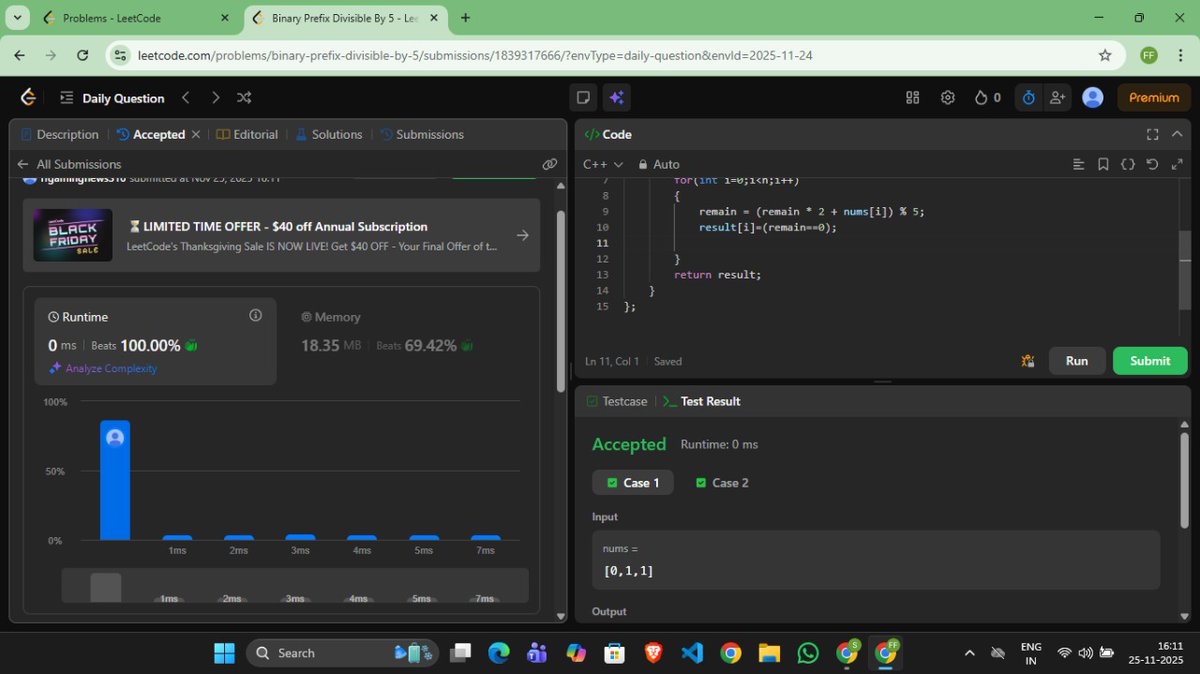Reset code with the undo arrow icon
Image resolution: width=1200 pixels, height=674 pixels.
click(x=1153, y=164)
